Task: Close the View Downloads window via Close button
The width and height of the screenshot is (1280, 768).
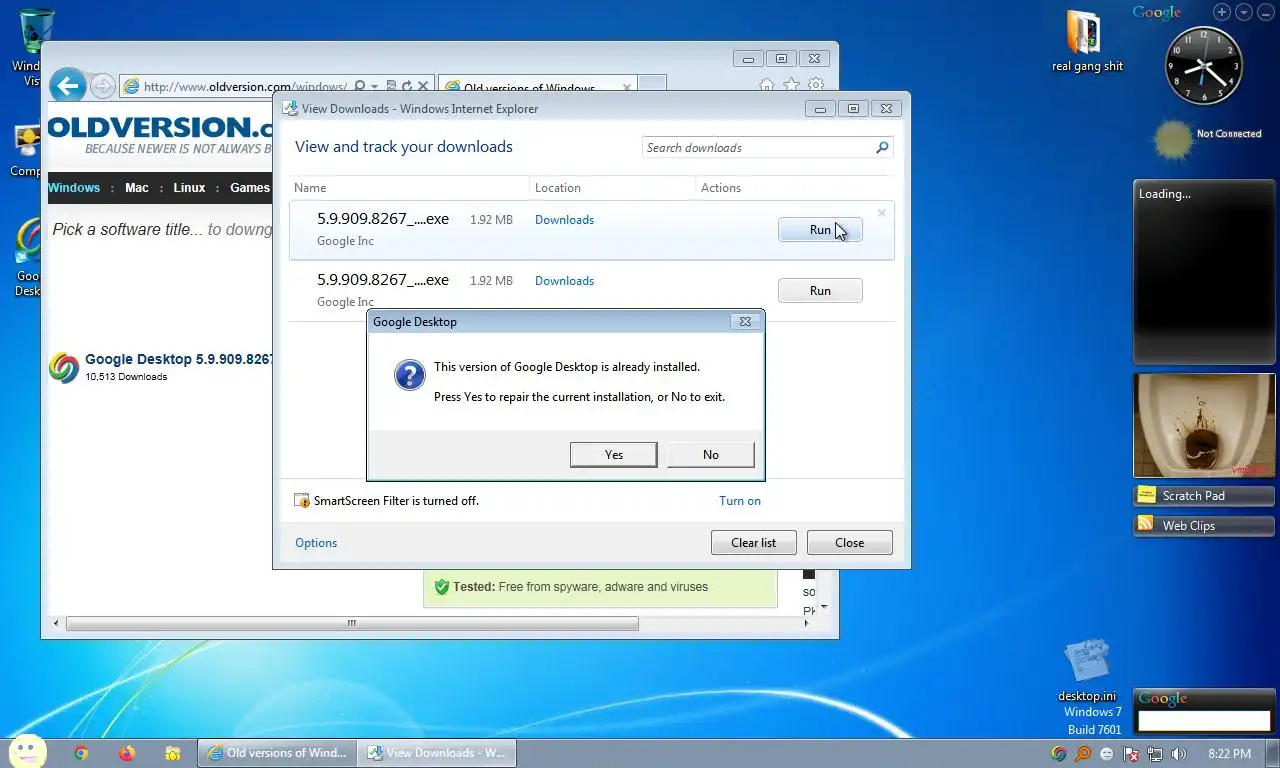Action: [x=849, y=543]
